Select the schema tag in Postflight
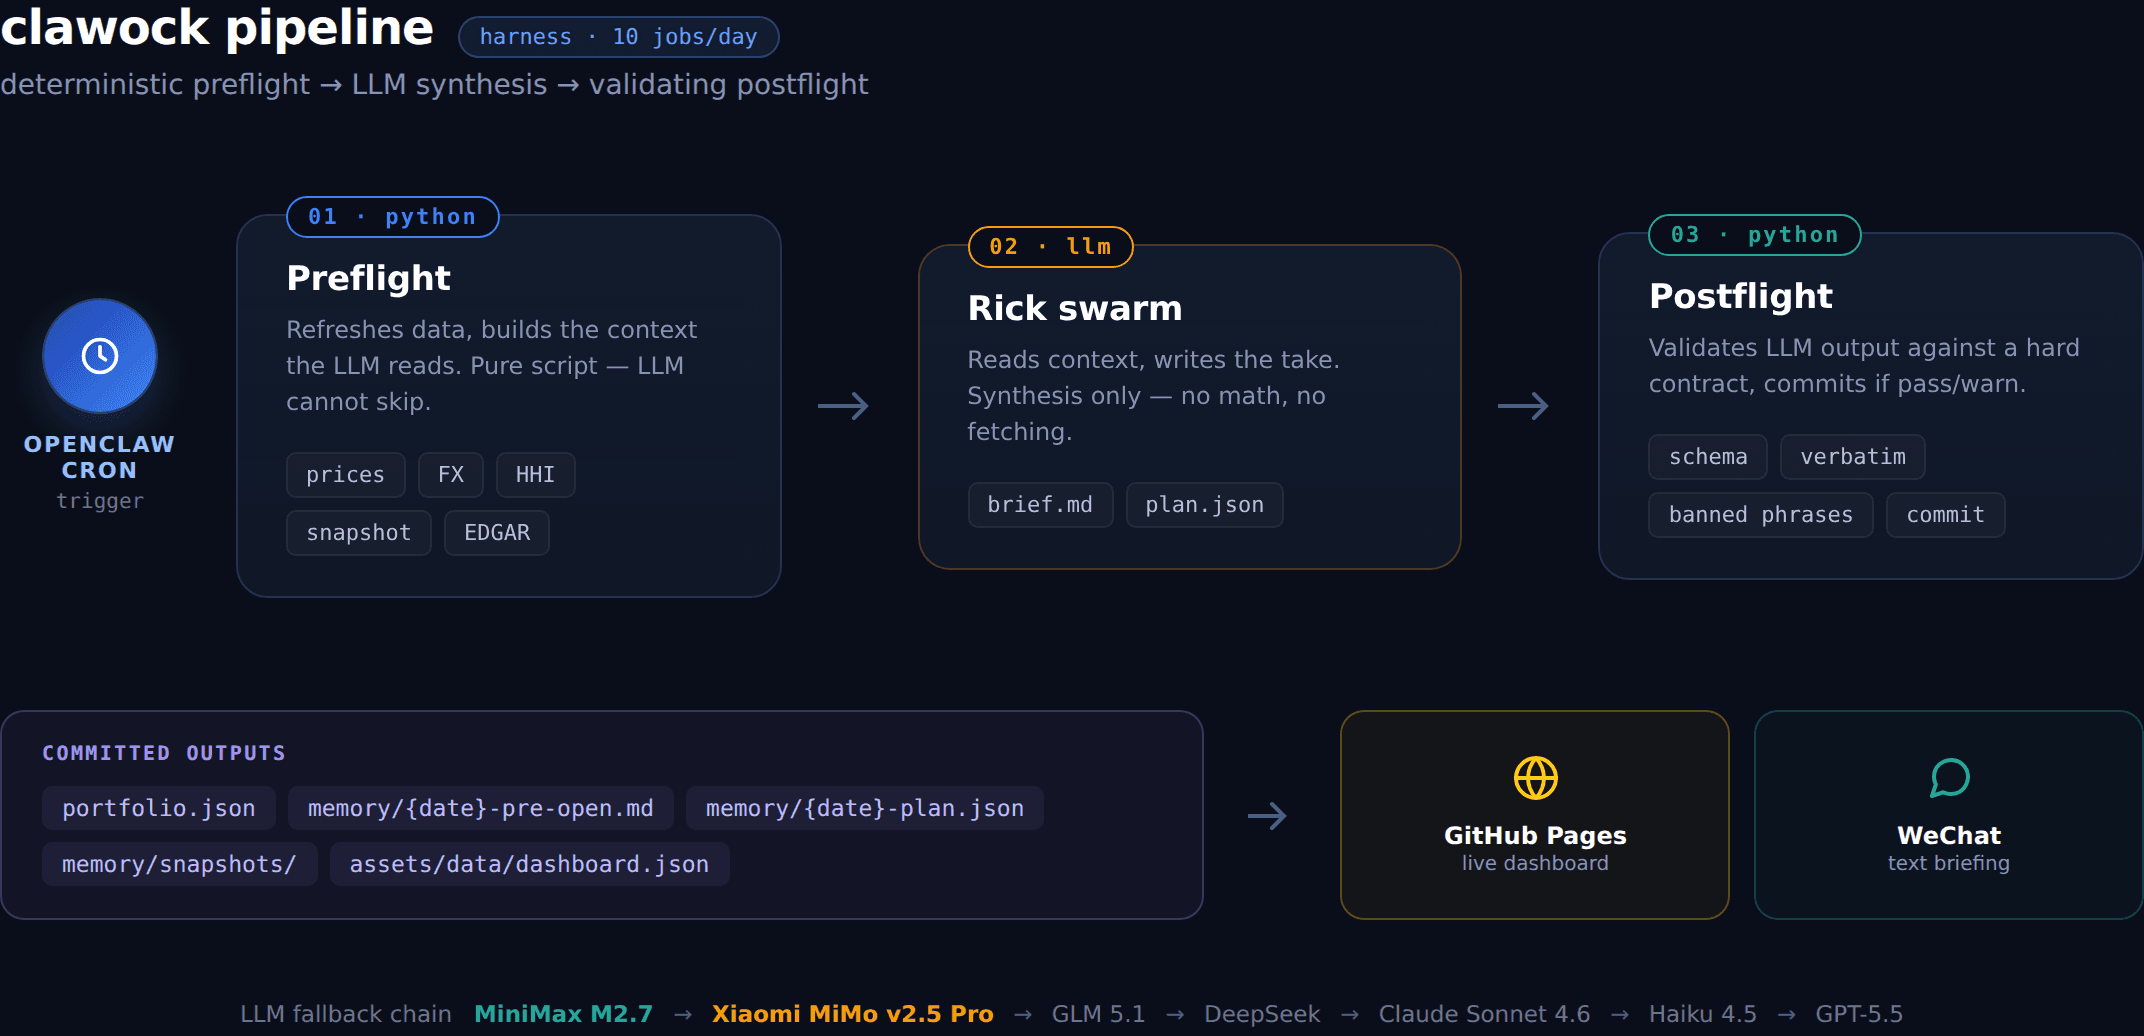 coord(1708,457)
